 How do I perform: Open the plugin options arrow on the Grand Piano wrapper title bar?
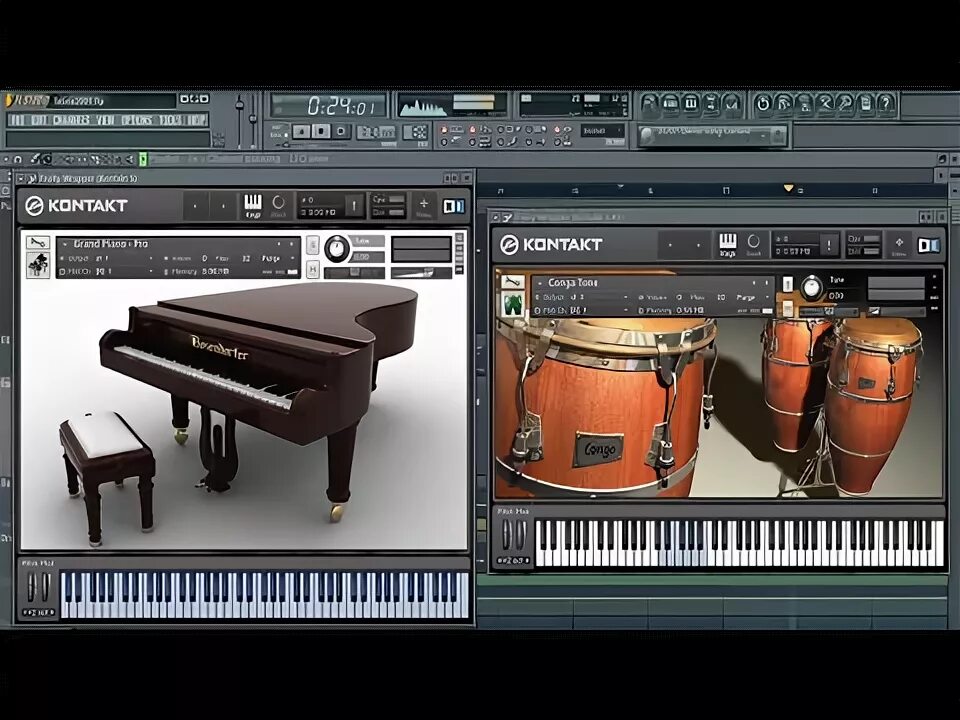[x=22, y=178]
